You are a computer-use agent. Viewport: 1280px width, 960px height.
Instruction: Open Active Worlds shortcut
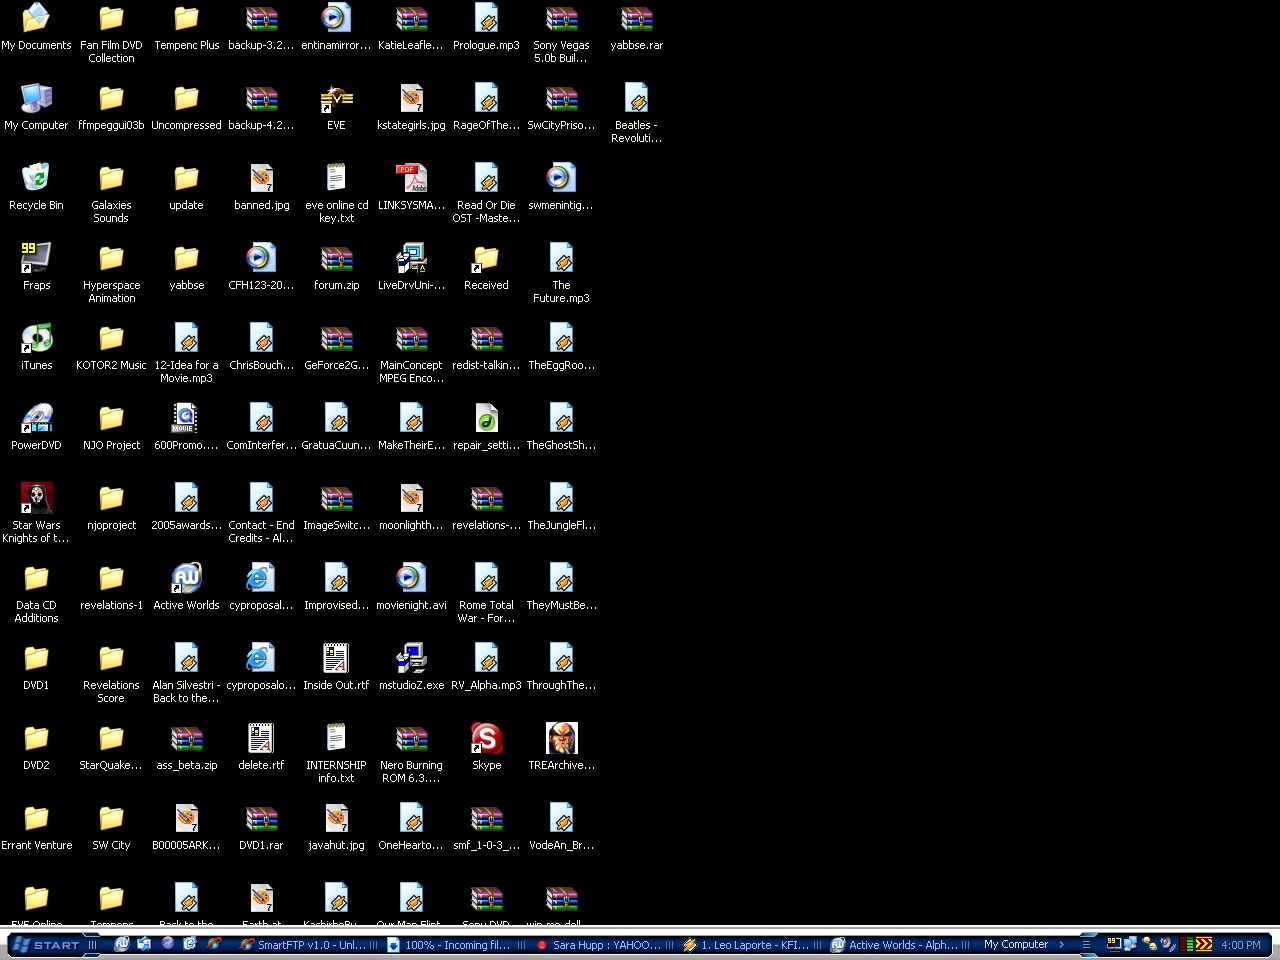pyautogui.click(x=186, y=578)
